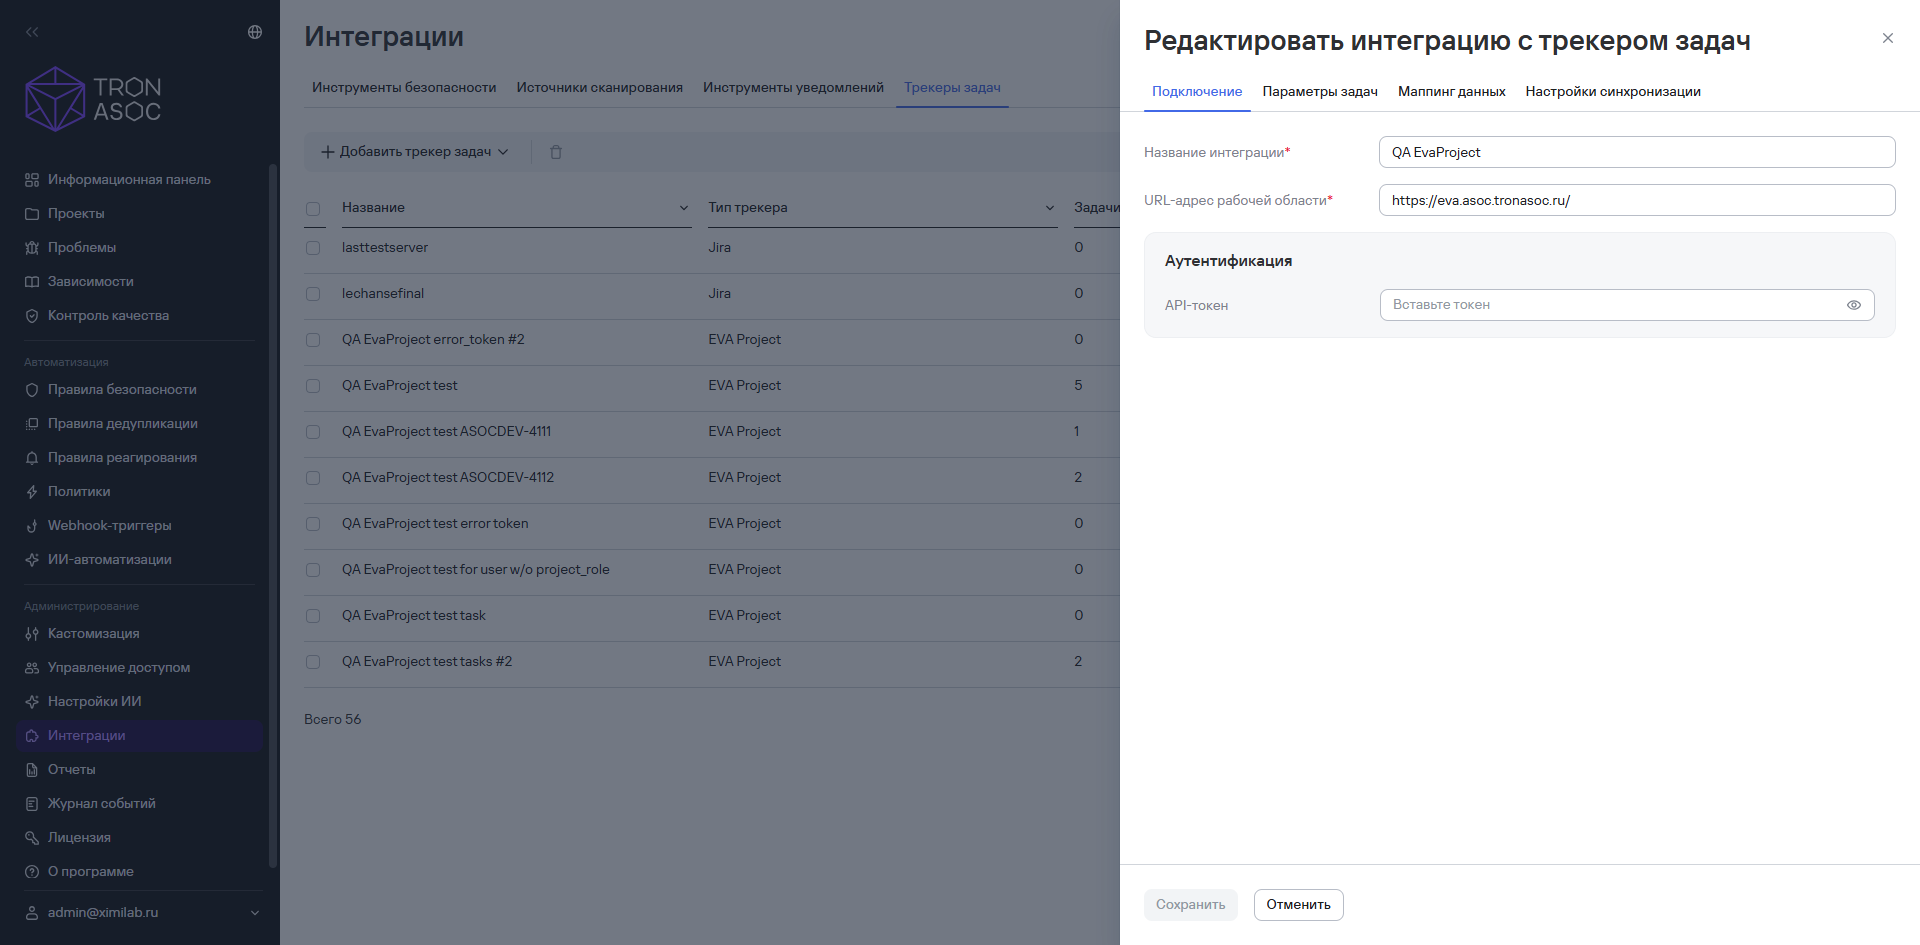Open Правила реагирования bell icon
The width and height of the screenshot is (1920, 945).
pos(32,458)
